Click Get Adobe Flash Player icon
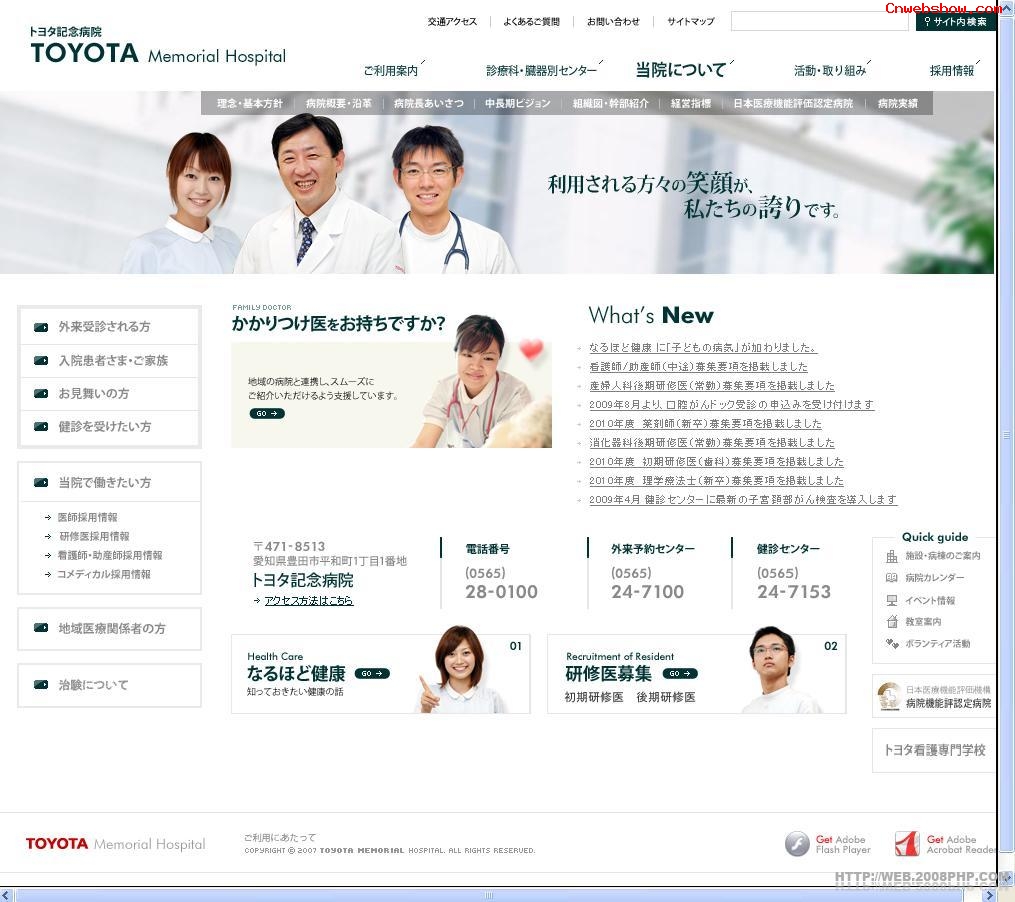 point(797,844)
